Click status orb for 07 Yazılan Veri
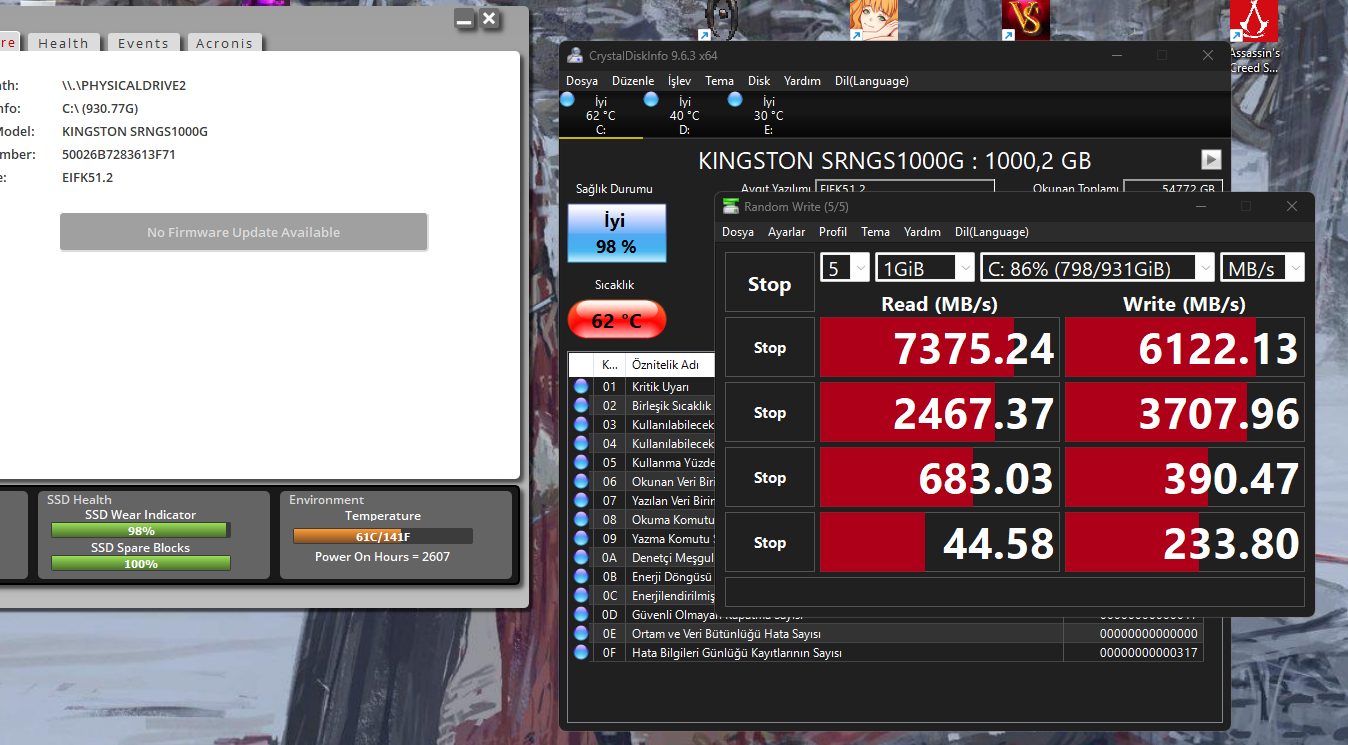1348x745 pixels. (x=581, y=500)
